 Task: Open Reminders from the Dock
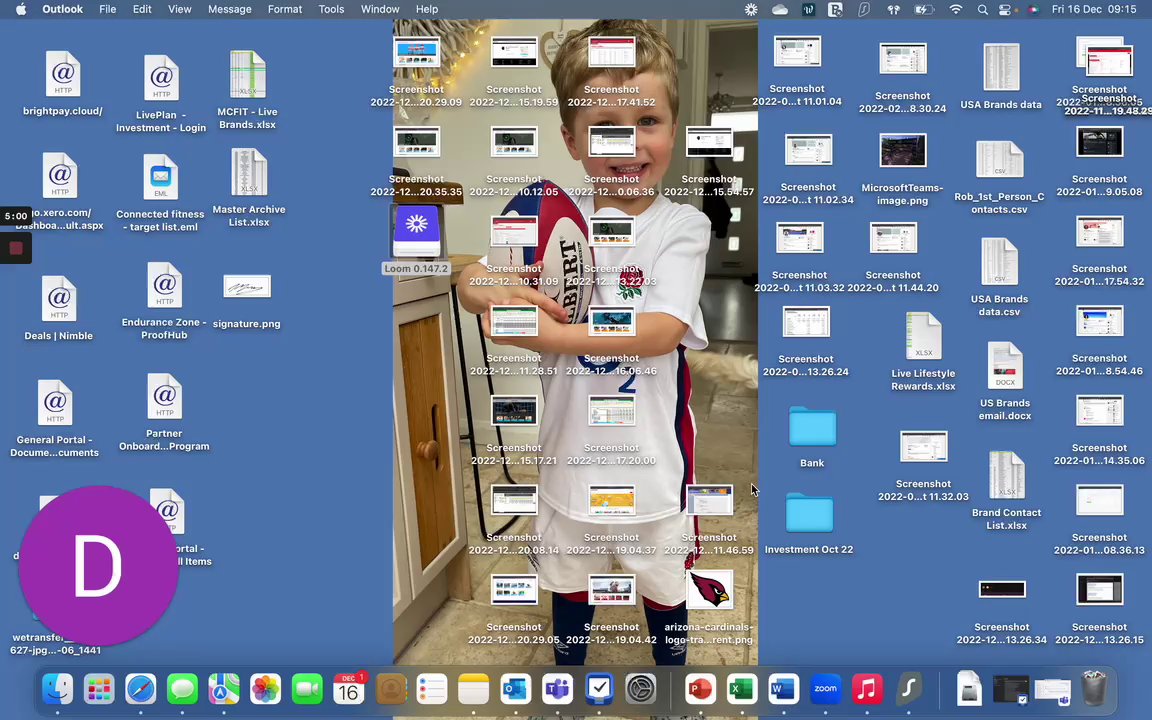coord(432,689)
